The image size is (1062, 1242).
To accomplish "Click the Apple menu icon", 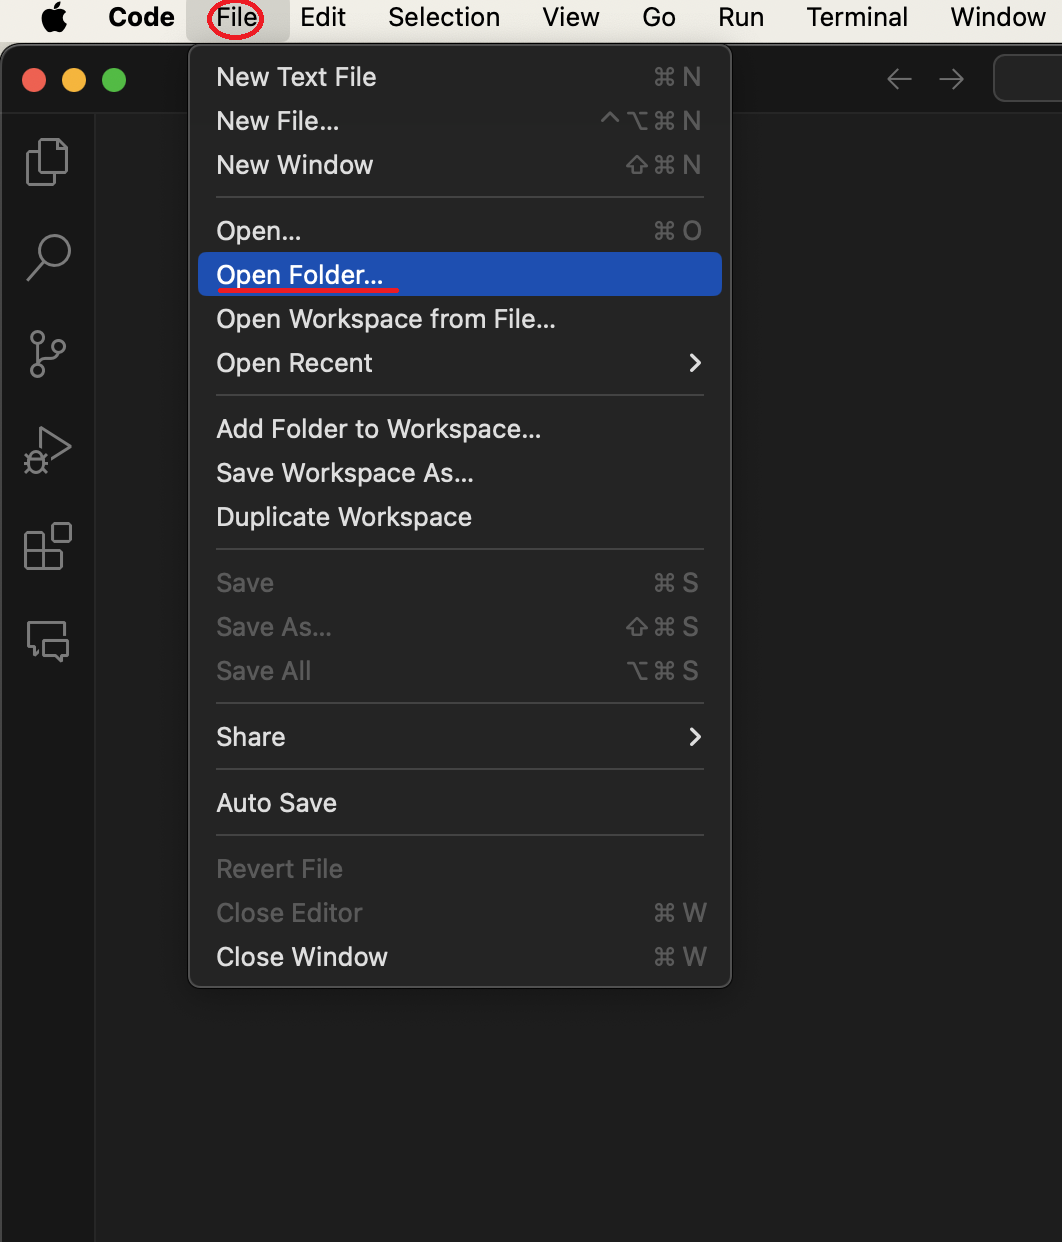I will (x=54, y=18).
